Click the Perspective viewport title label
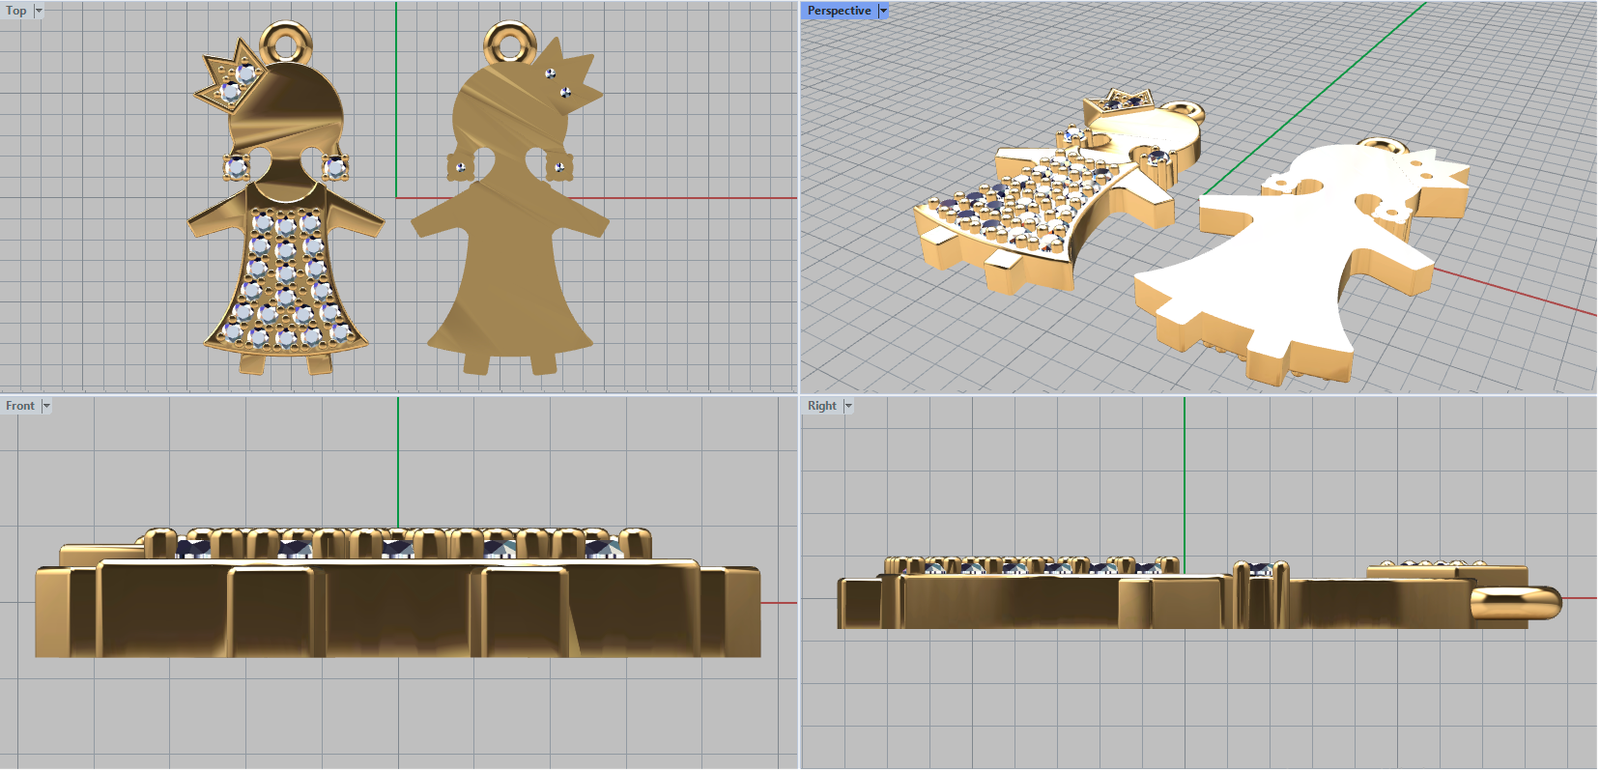The image size is (1600, 772). [839, 11]
